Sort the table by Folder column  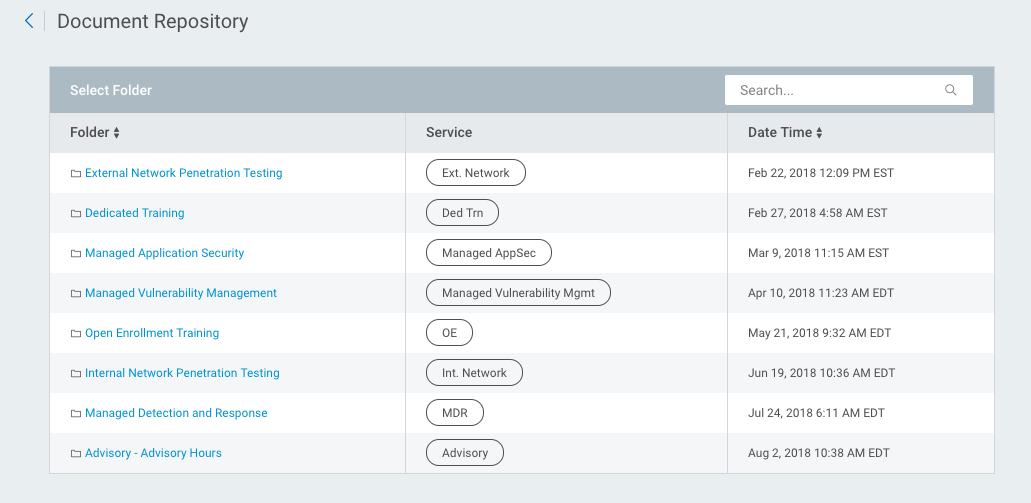pos(95,132)
